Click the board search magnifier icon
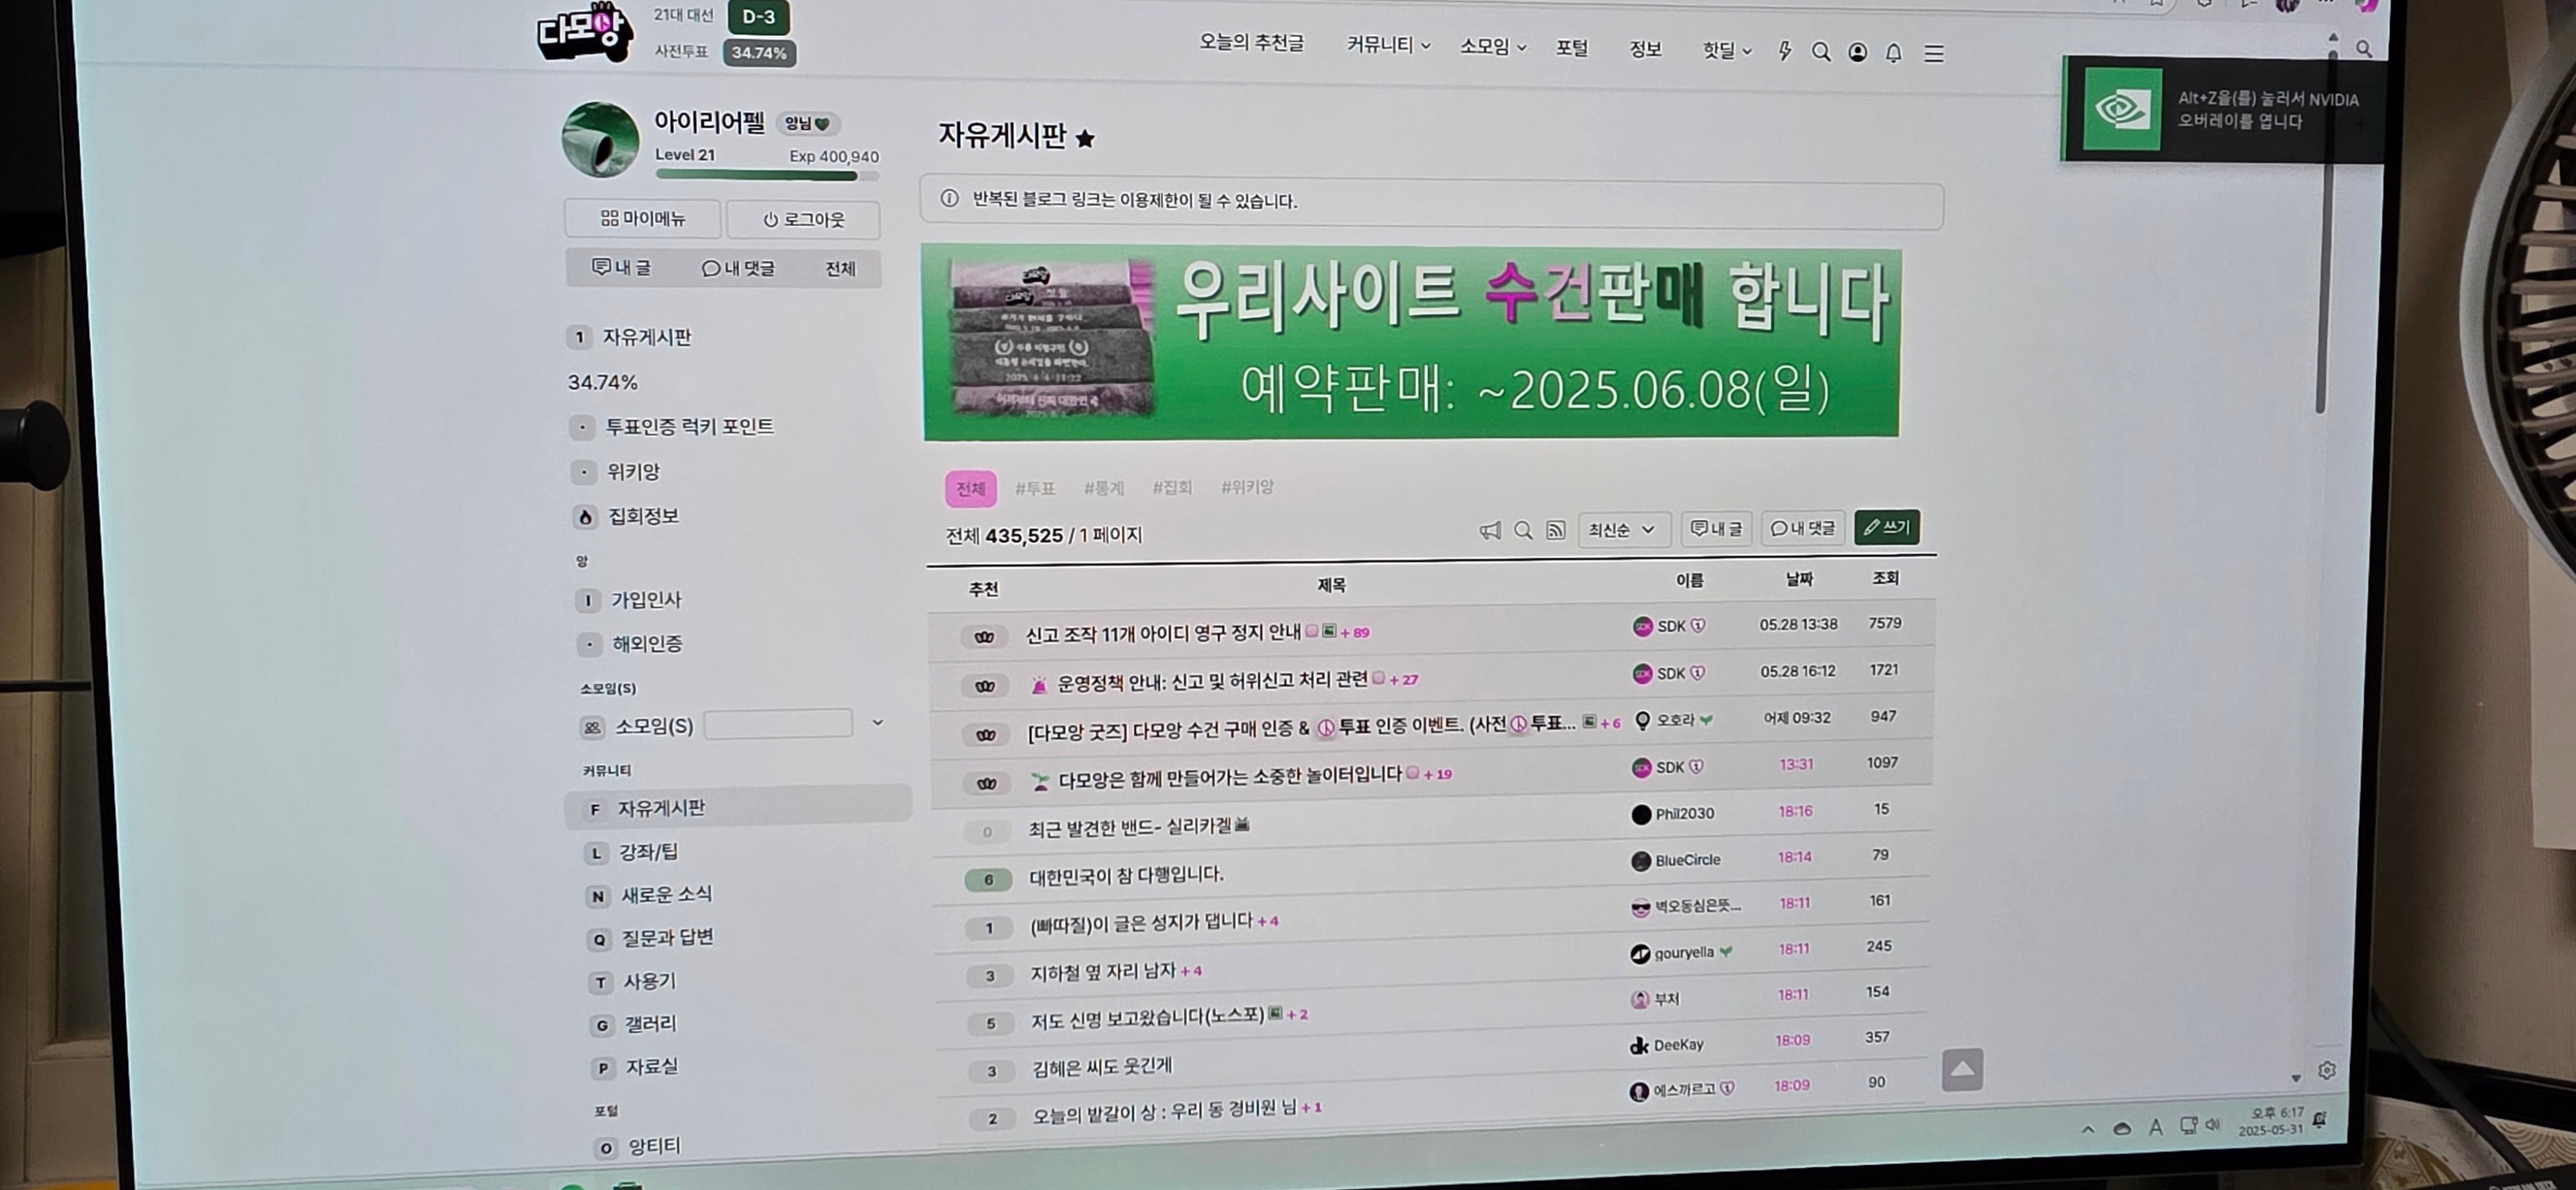 [x=1523, y=531]
